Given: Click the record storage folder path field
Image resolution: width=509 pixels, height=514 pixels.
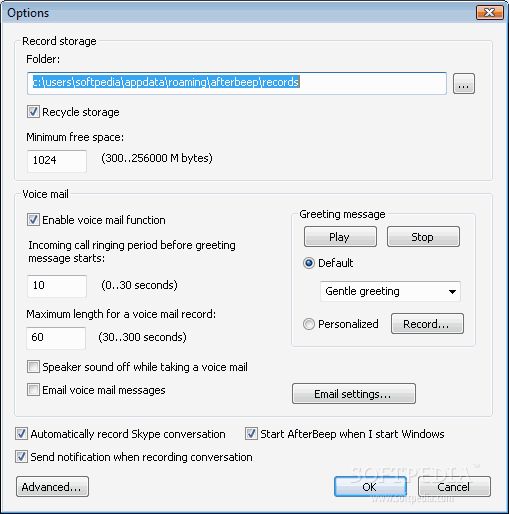Looking at the screenshot, I should (237, 83).
